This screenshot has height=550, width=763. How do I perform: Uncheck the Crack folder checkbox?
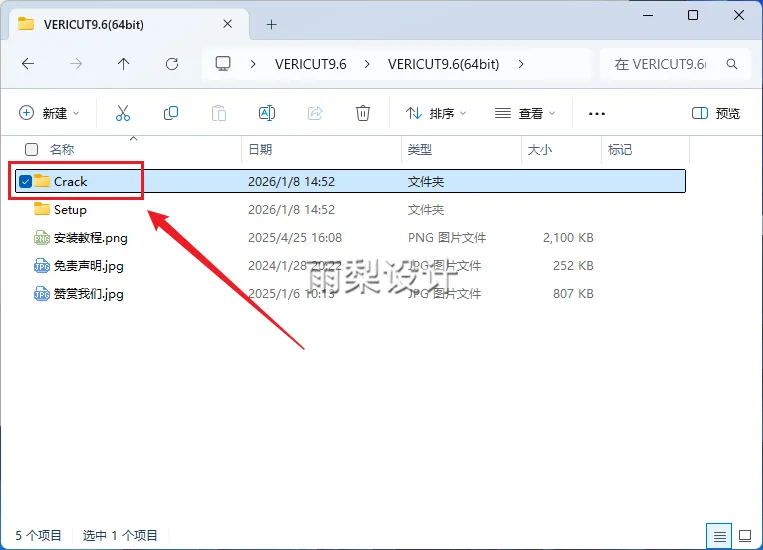coord(25,182)
